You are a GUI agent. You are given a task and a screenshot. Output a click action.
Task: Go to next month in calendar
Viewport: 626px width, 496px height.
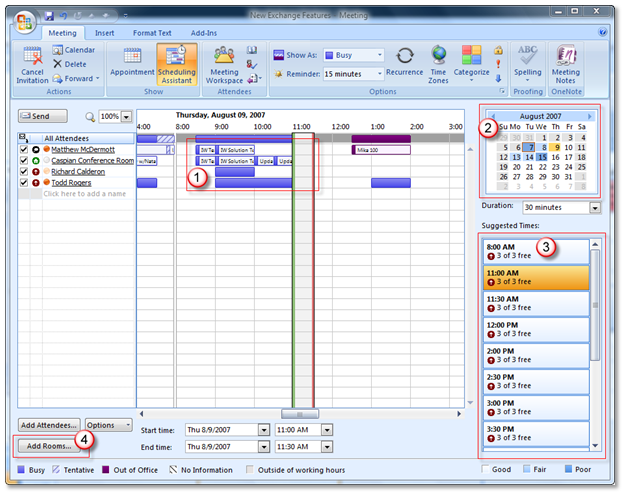click(x=590, y=116)
